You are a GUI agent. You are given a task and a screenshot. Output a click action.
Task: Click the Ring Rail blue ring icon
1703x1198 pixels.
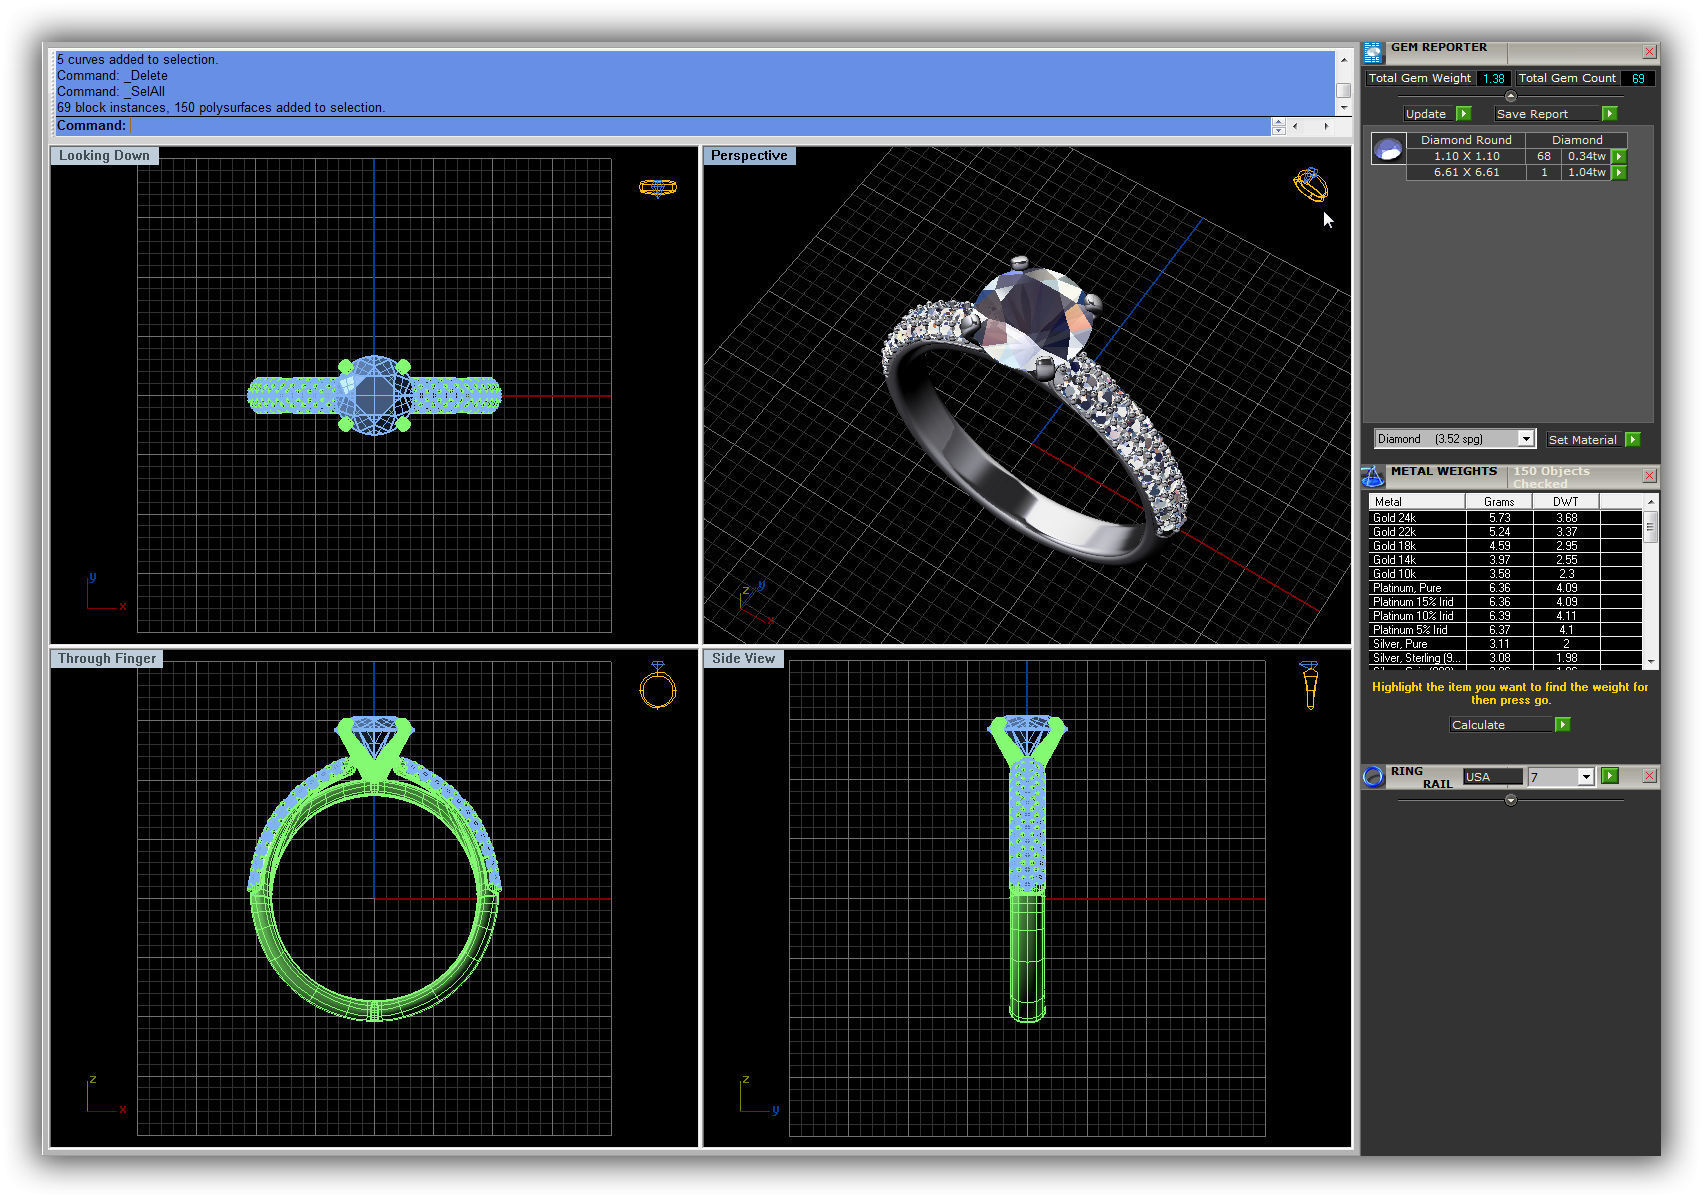[1374, 776]
